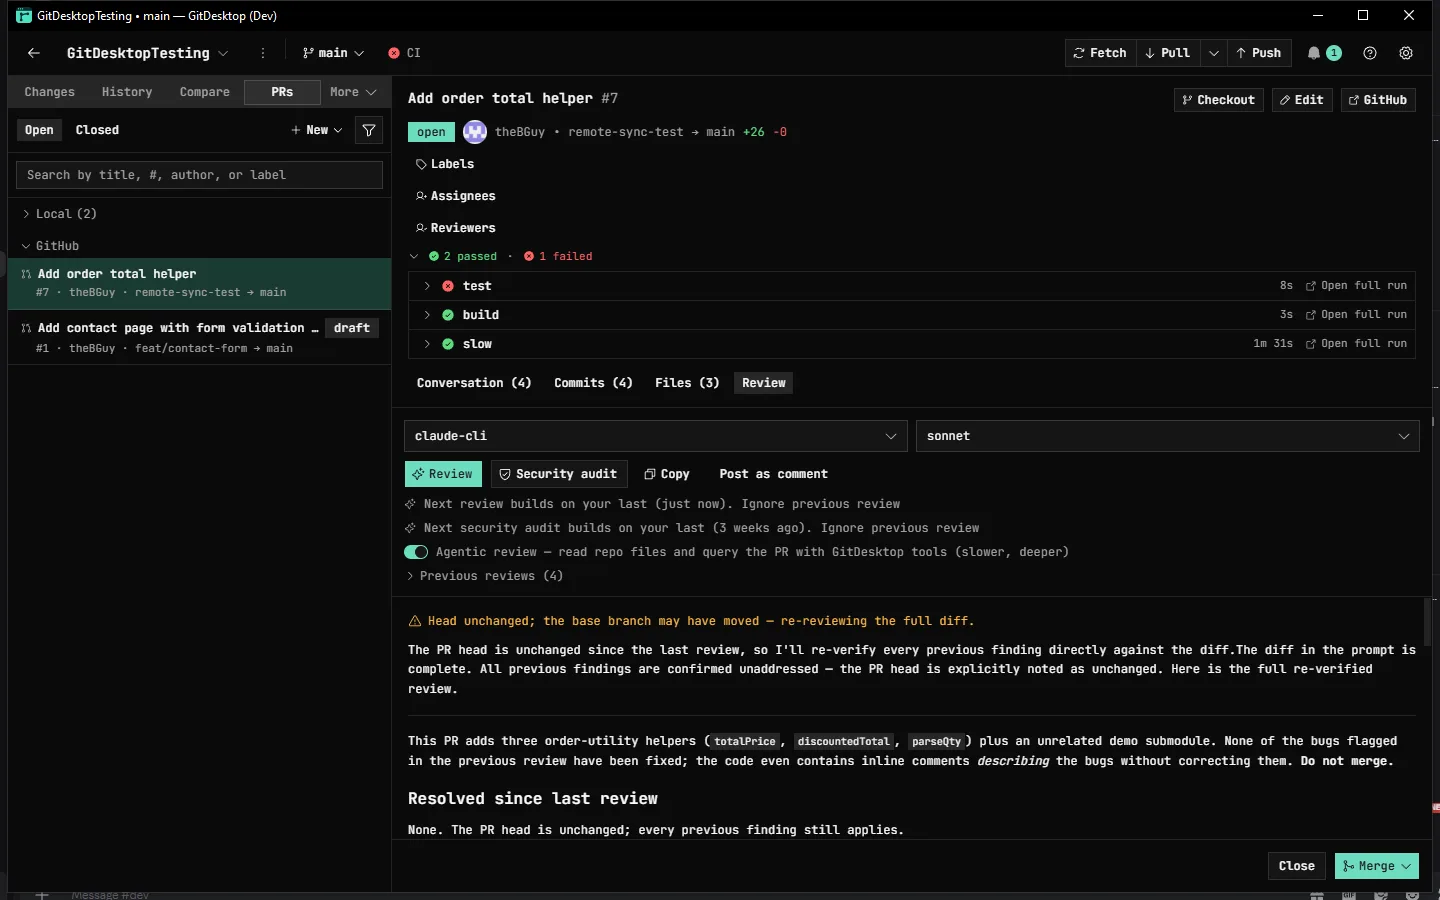Click the Labels tag icon
1440x900 pixels.
tap(421, 164)
